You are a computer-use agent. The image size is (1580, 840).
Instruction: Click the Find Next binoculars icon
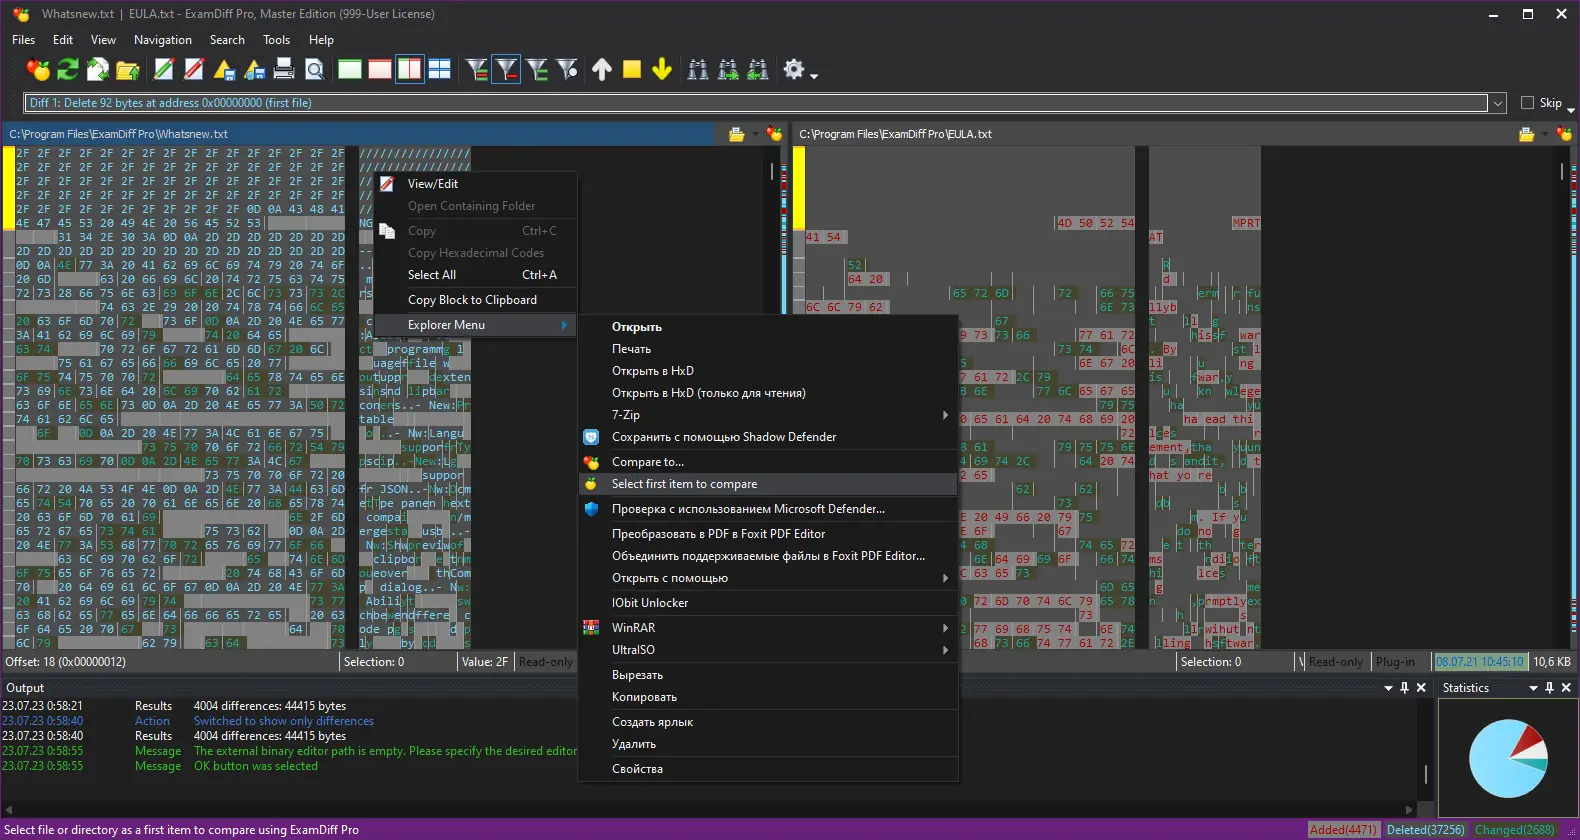point(728,69)
